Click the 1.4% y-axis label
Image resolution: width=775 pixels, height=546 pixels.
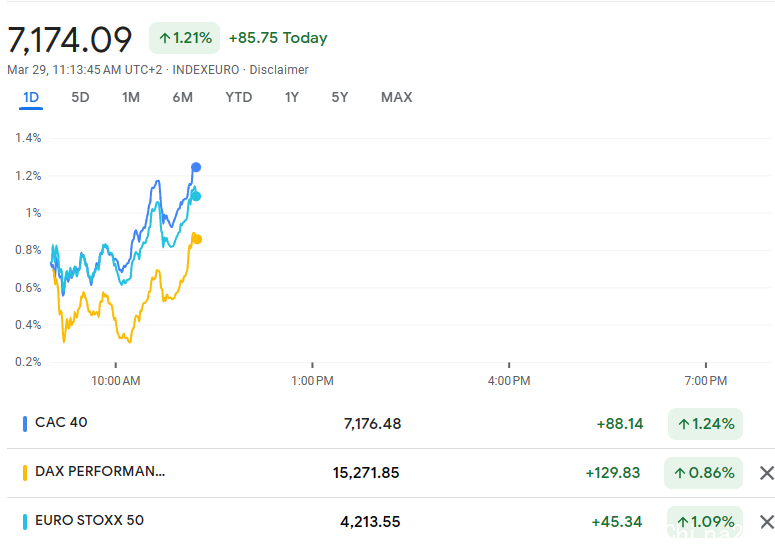[28, 138]
